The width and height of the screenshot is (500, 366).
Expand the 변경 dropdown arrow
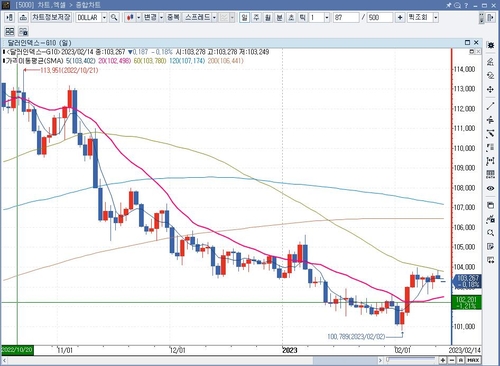(161, 18)
